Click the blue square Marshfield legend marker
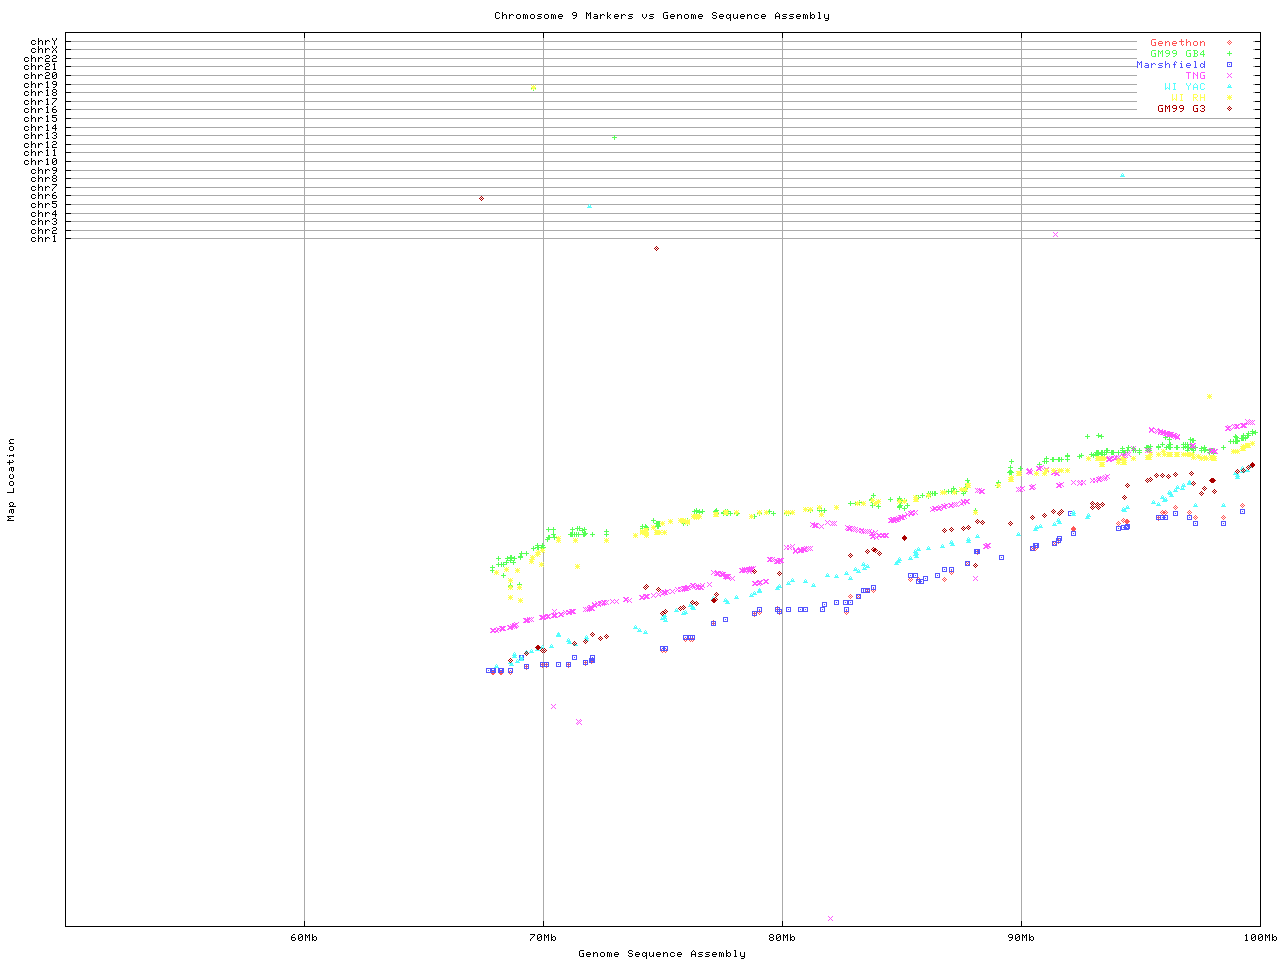This screenshot has height=960, width=1280. point(1229,65)
